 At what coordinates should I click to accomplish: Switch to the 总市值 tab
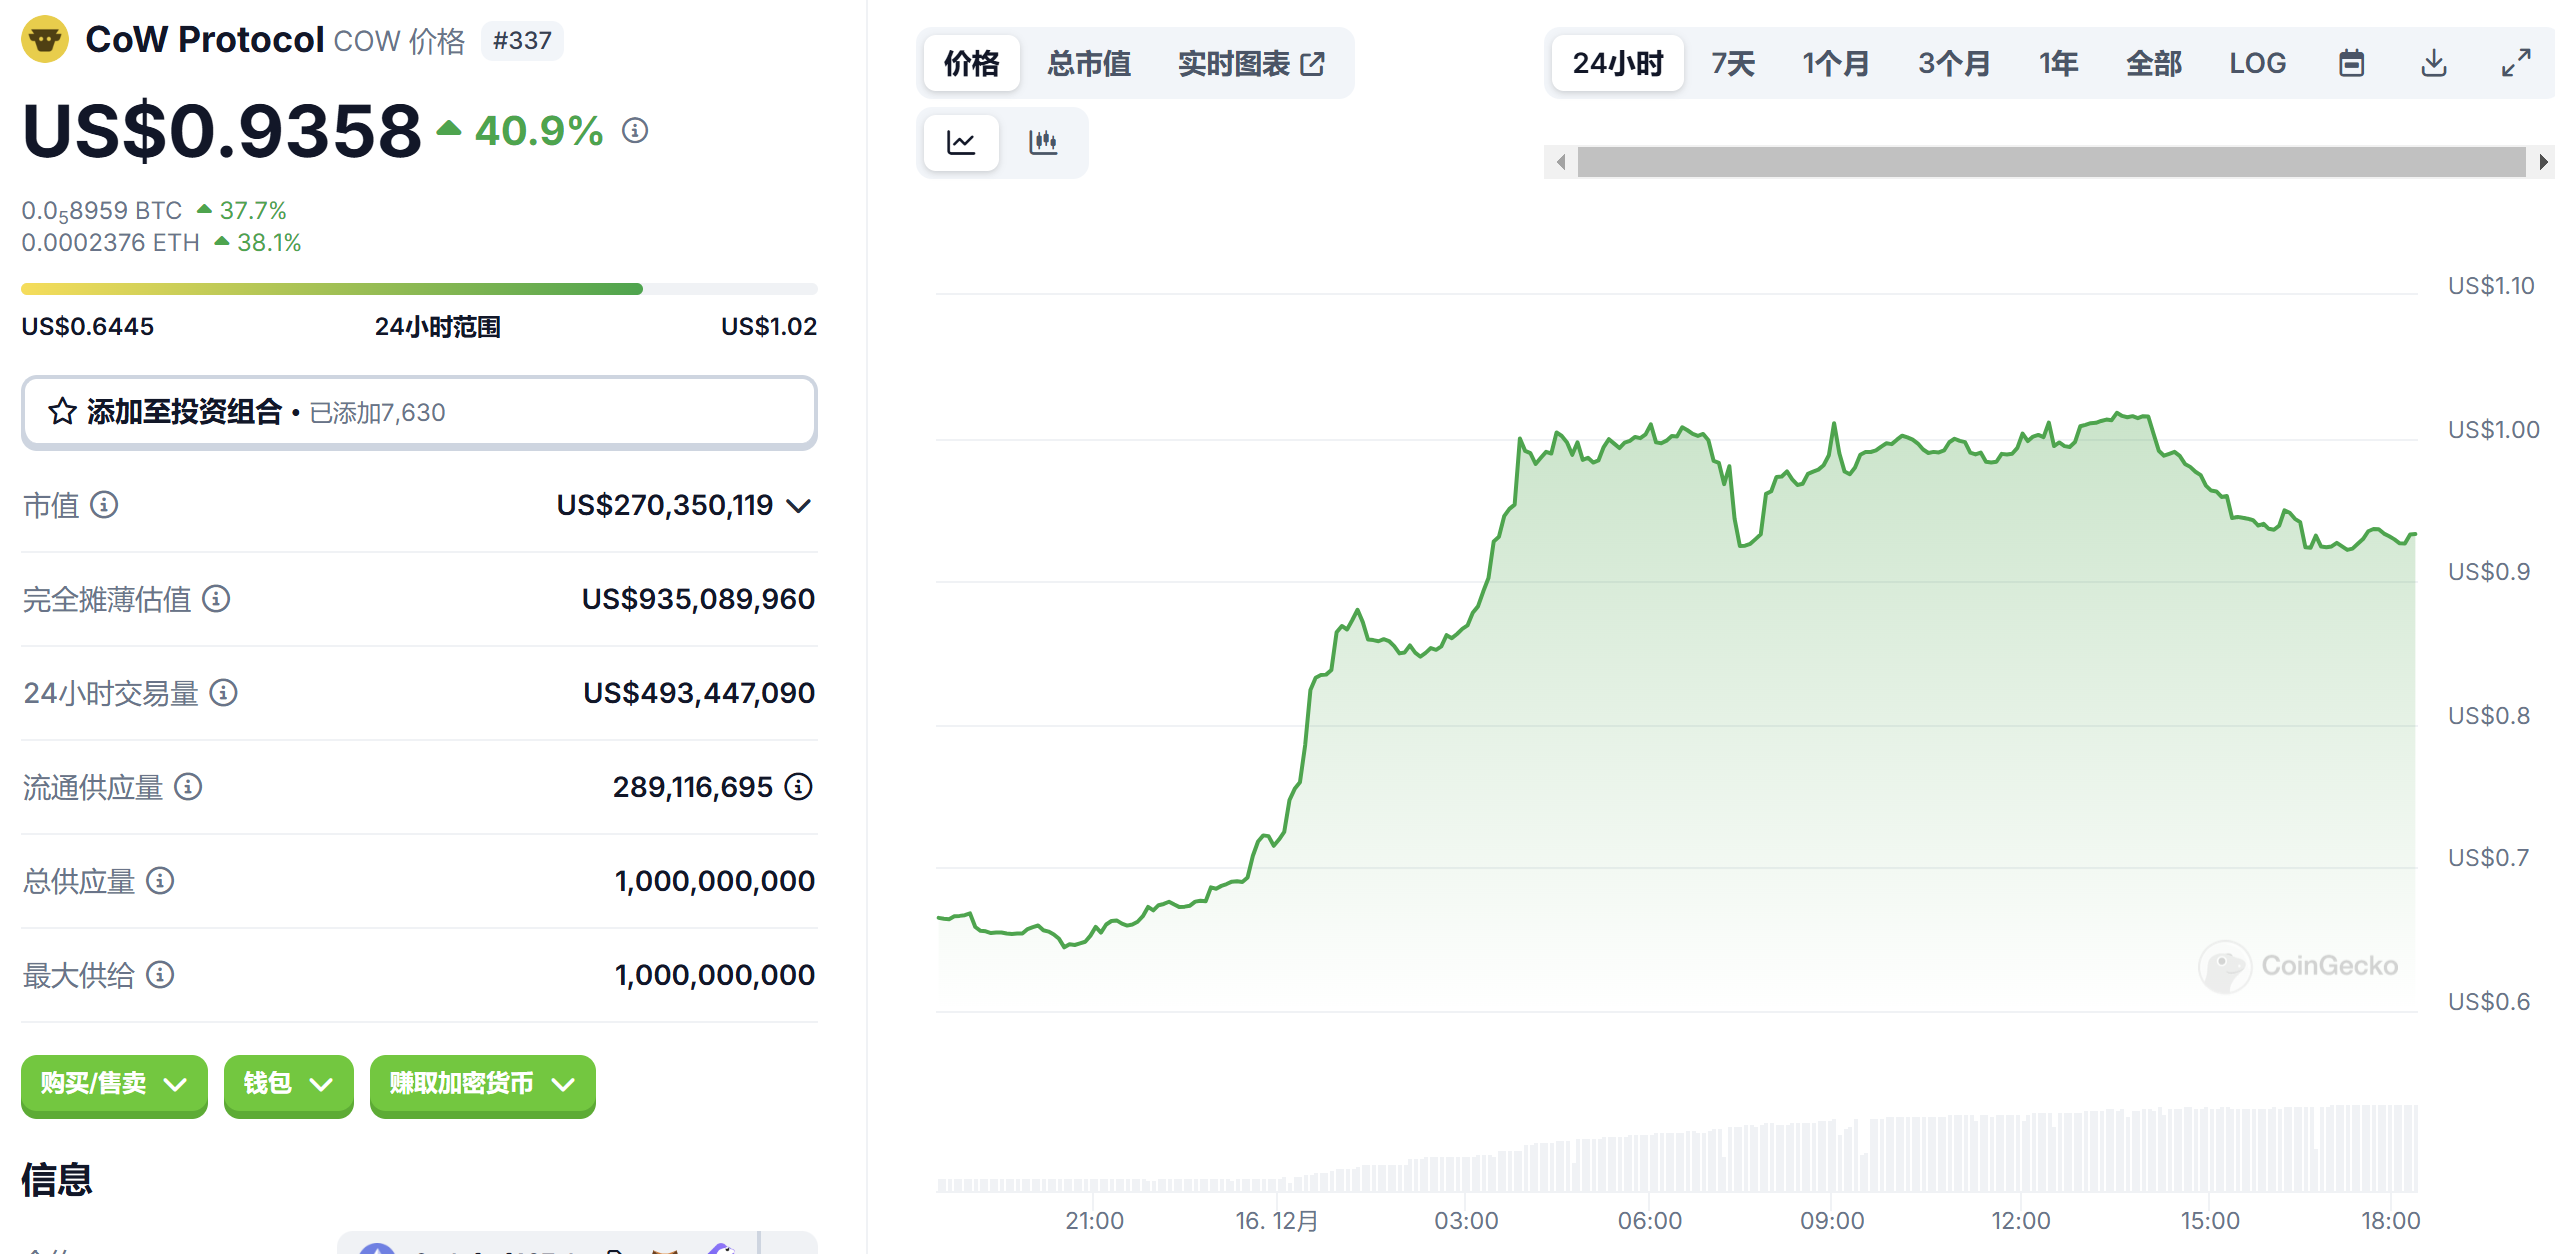(1088, 64)
